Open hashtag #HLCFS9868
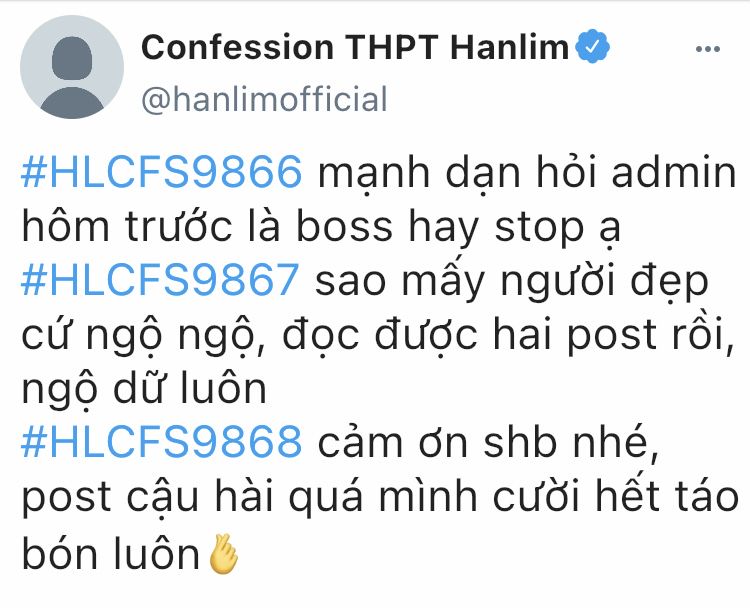The height and width of the screenshot is (608, 750). tap(162, 441)
